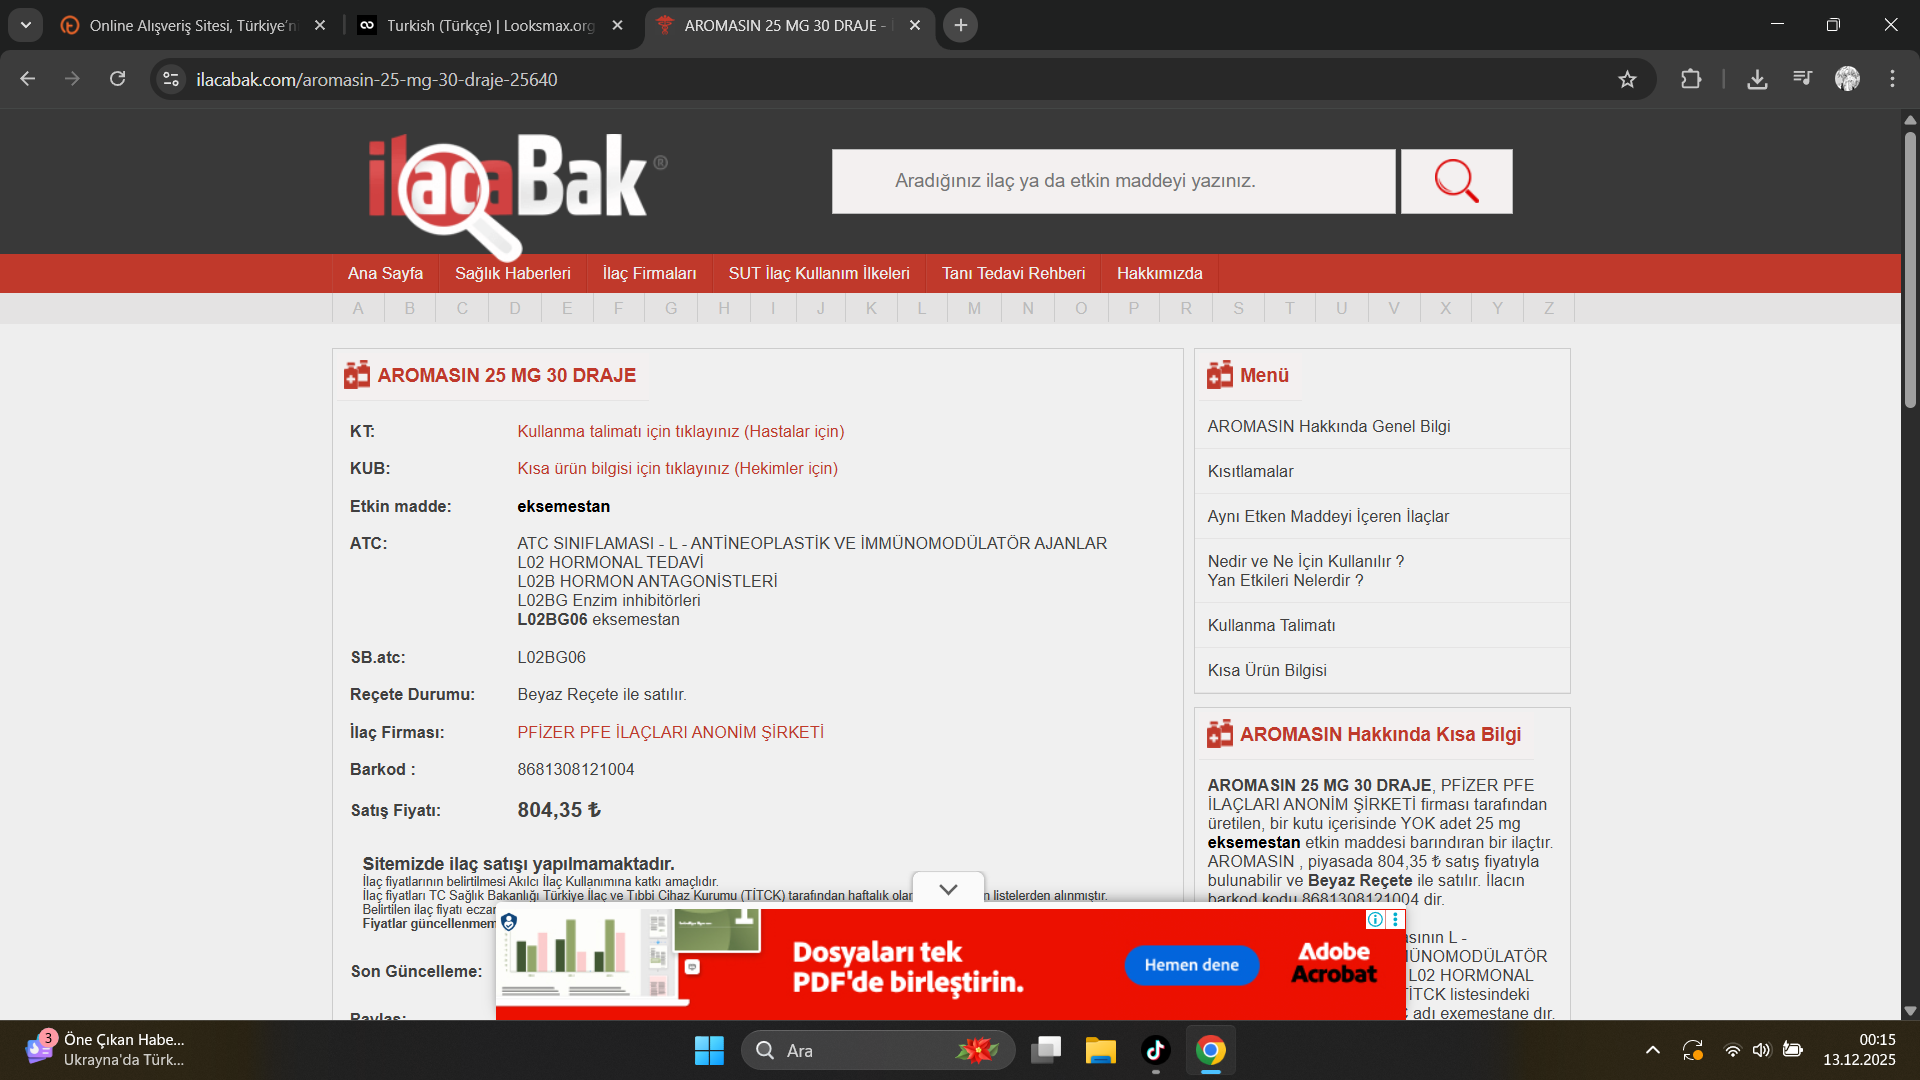Open the tab search dropdown arrow
This screenshot has height=1080, width=1920.
(26, 25)
